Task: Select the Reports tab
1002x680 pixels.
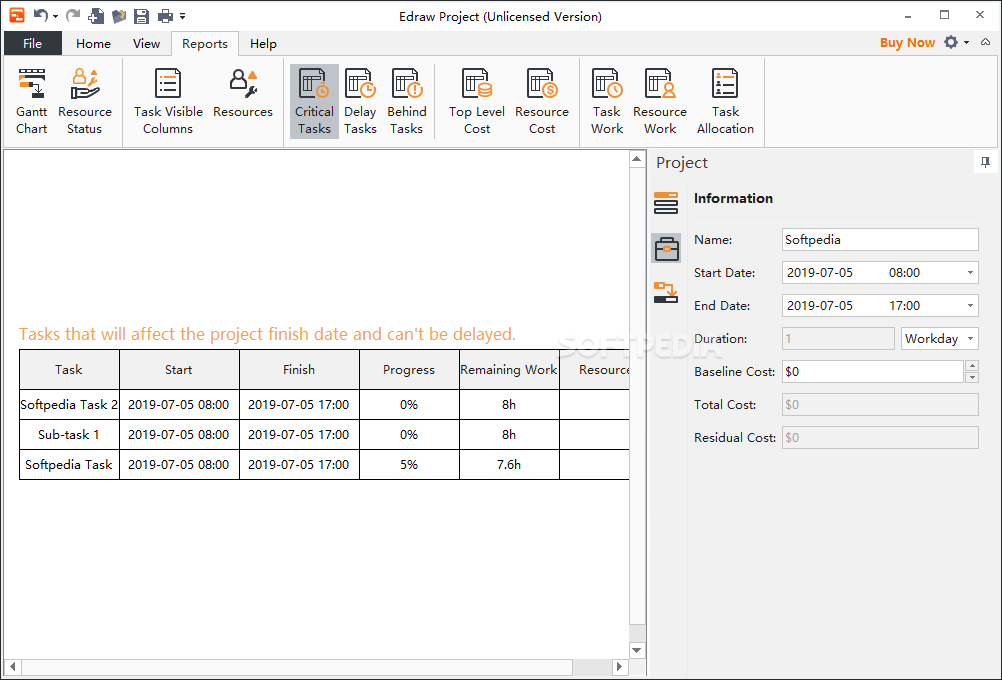Action: click(x=204, y=43)
